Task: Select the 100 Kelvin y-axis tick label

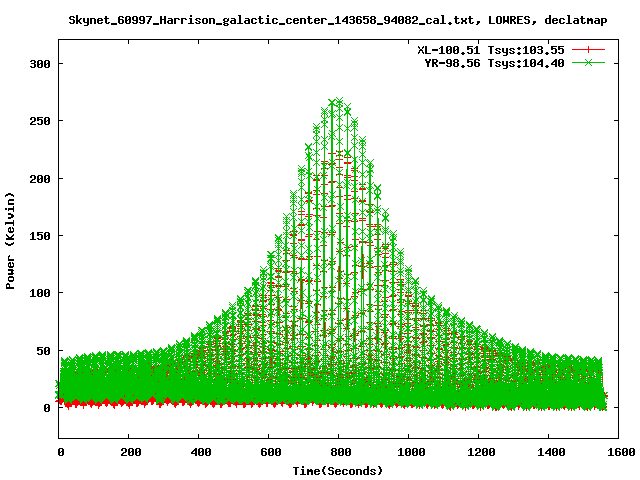Action: (39, 293)
